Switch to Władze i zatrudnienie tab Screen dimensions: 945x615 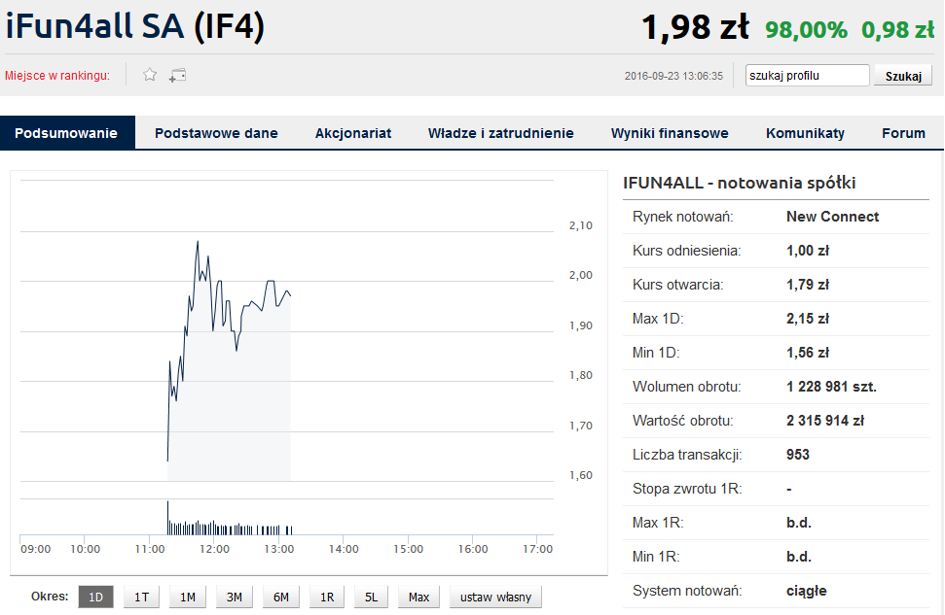501,133
